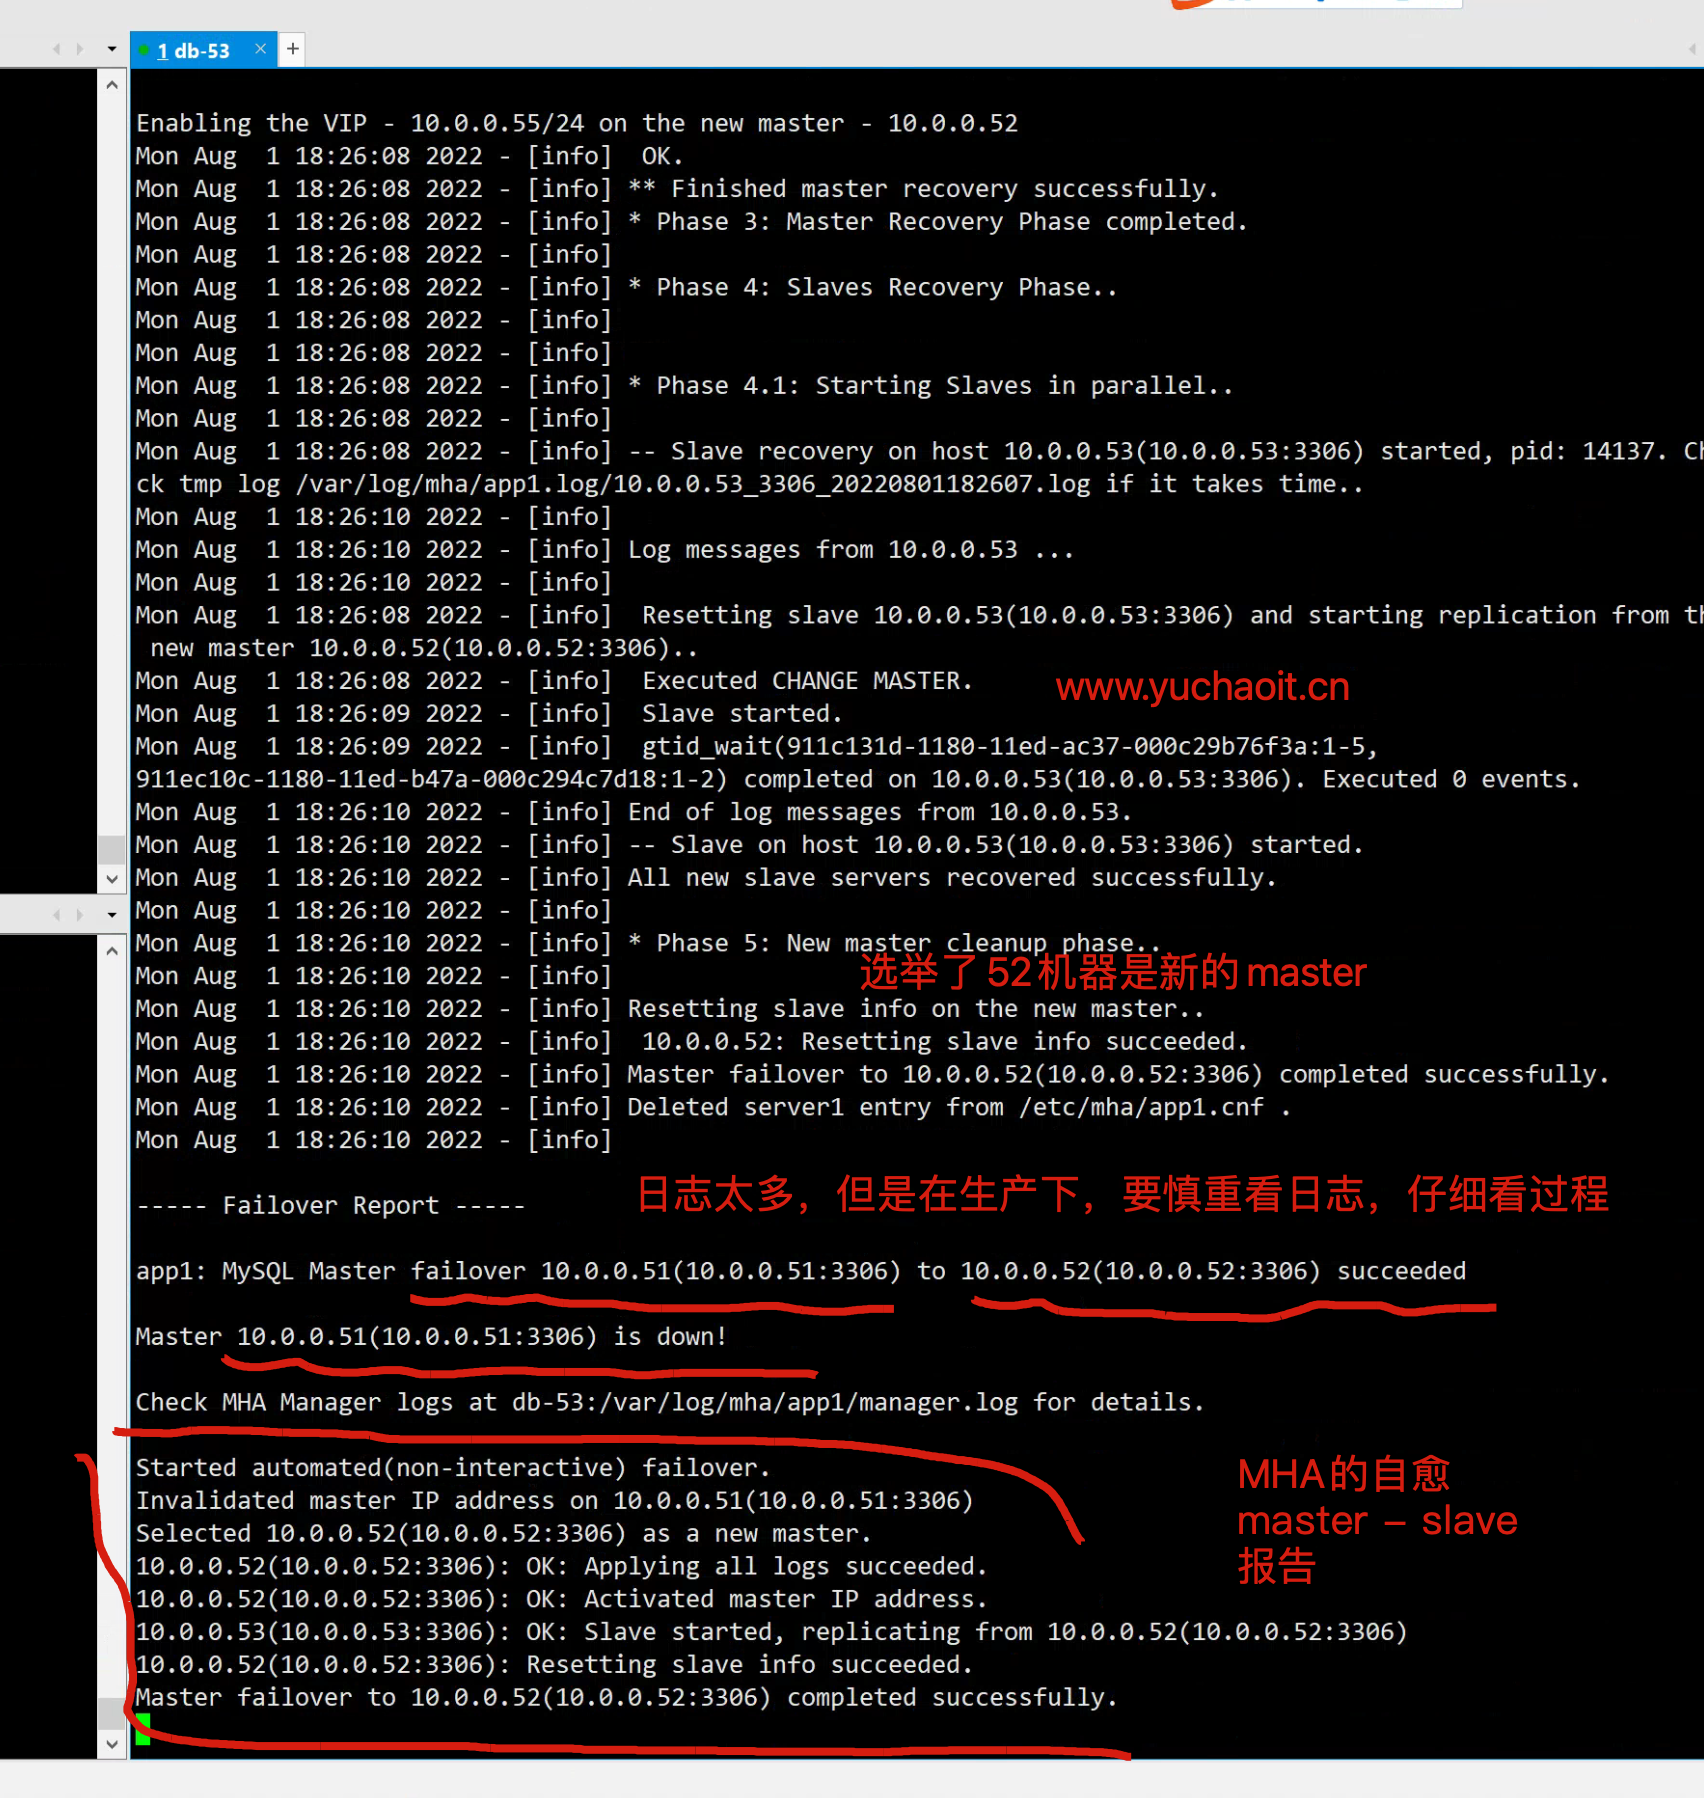Click the manager.log path in terminal output
1704x1798 pixels.
click(x=765, y=1403)
